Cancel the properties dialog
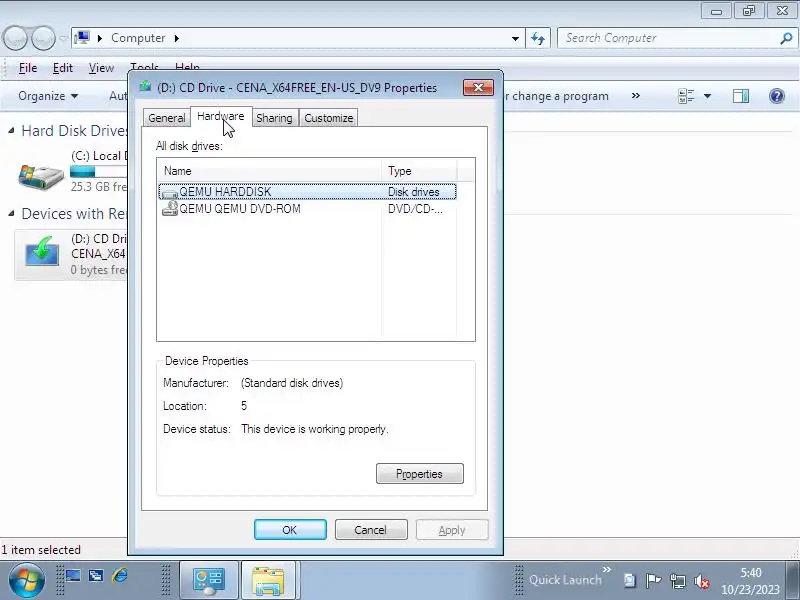Viewport: 800px width, 600px height. [371, 530]
